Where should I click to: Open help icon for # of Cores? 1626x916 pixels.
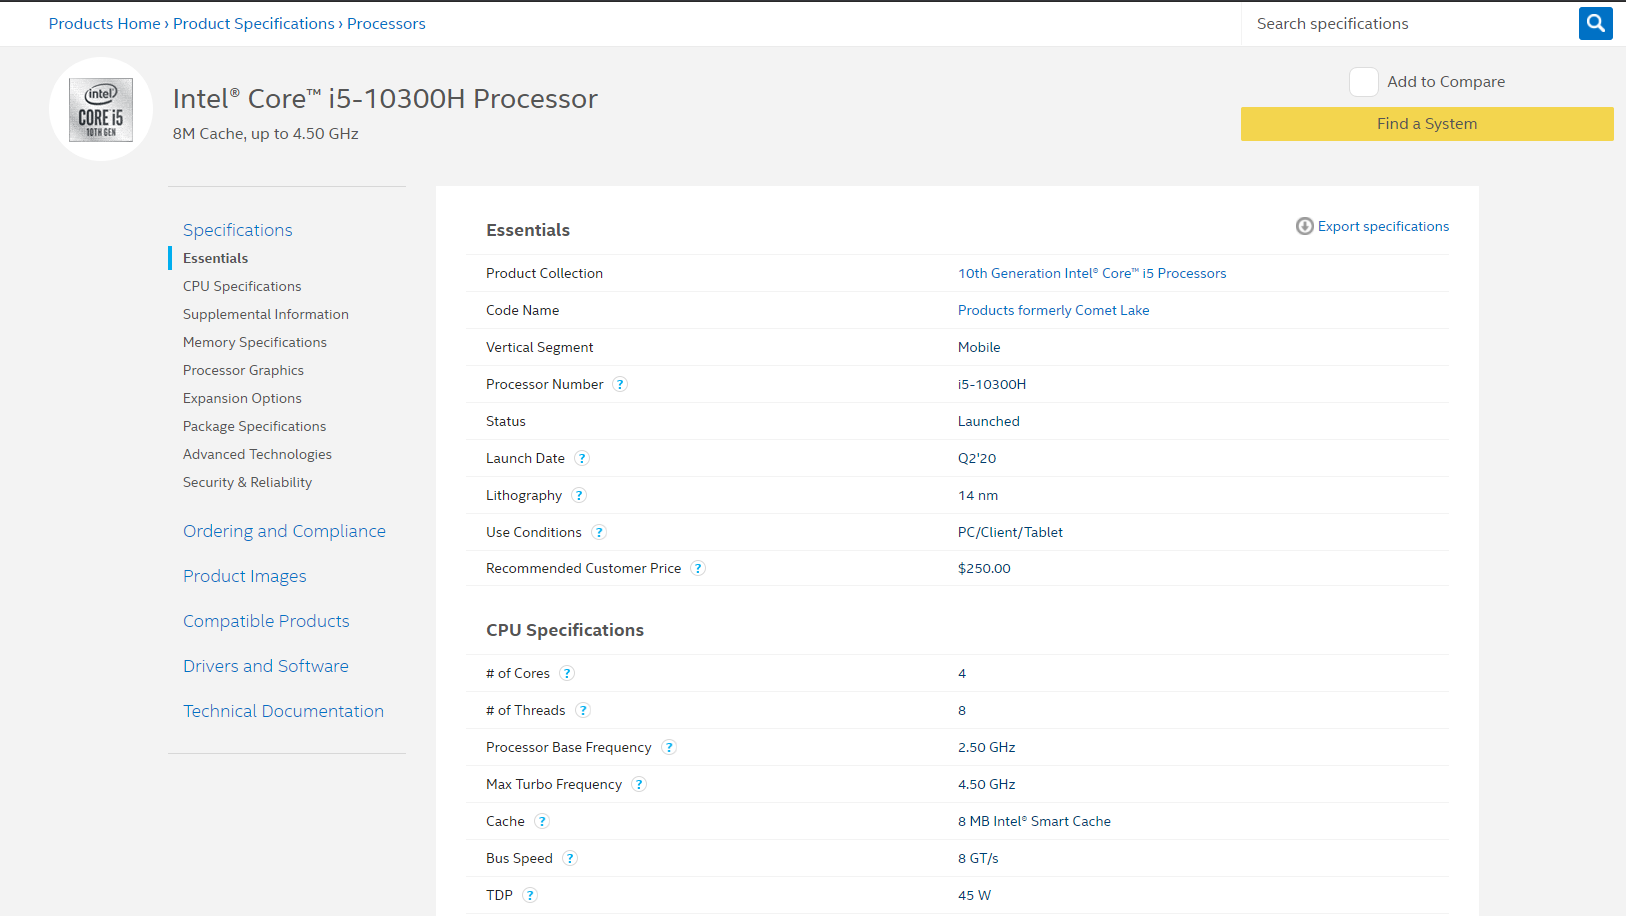567,673
